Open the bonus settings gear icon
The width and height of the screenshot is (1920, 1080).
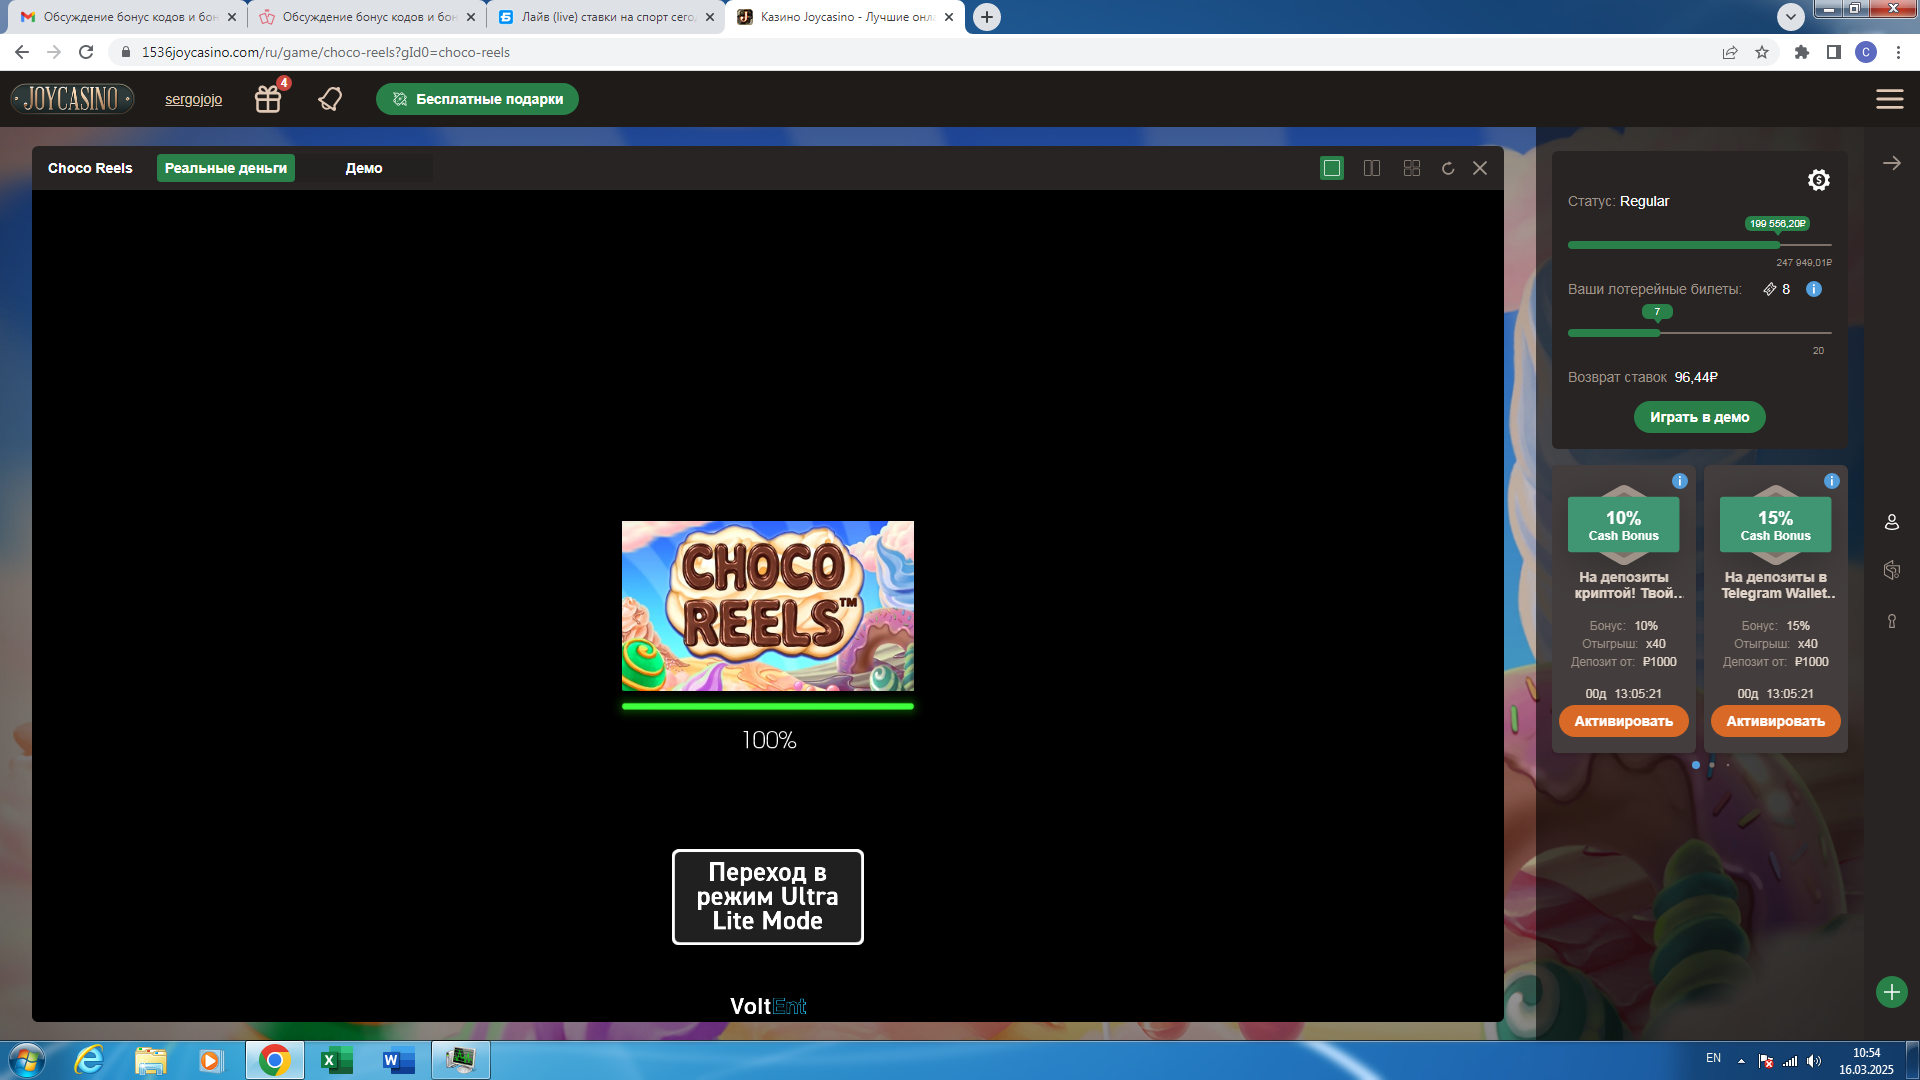(x=1818, y=180)
